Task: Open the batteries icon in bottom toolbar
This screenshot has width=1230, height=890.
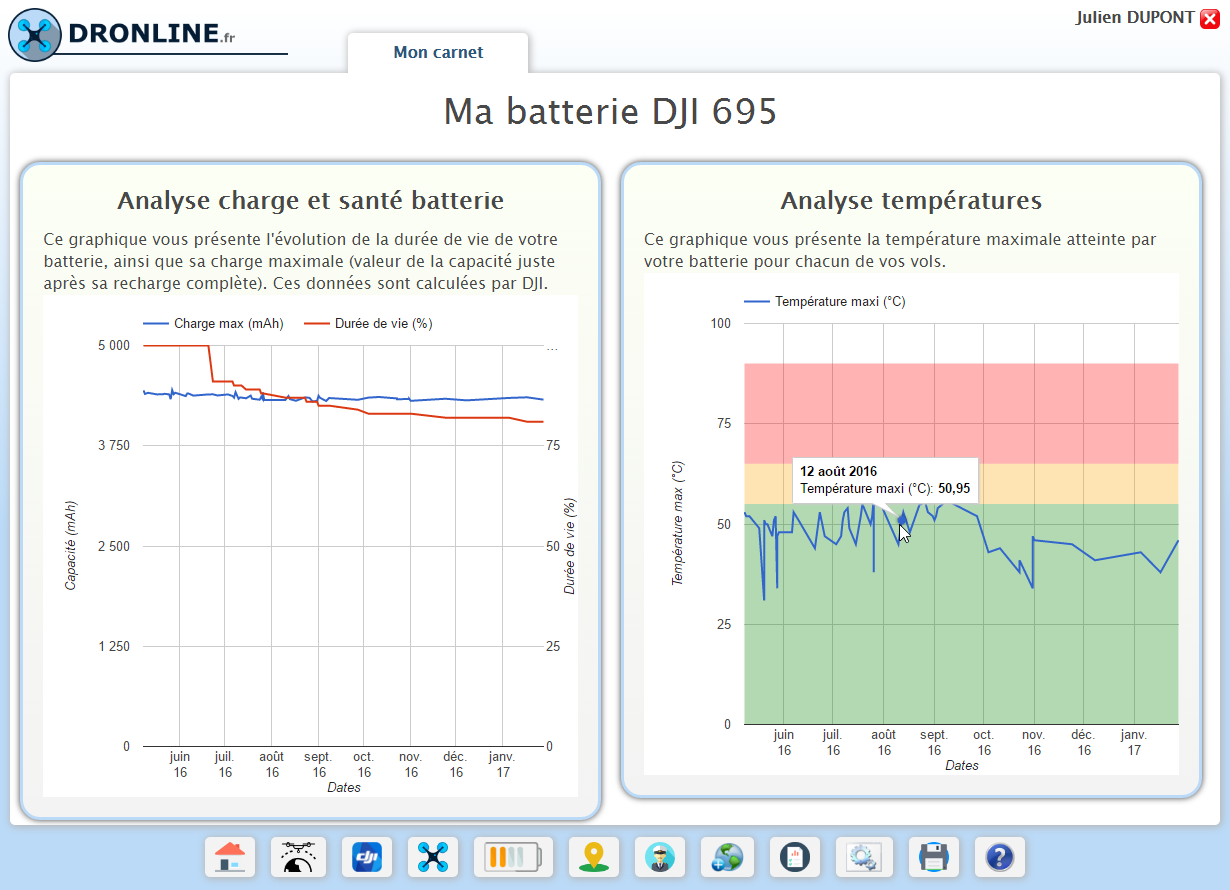Action: tap(513, 857)
